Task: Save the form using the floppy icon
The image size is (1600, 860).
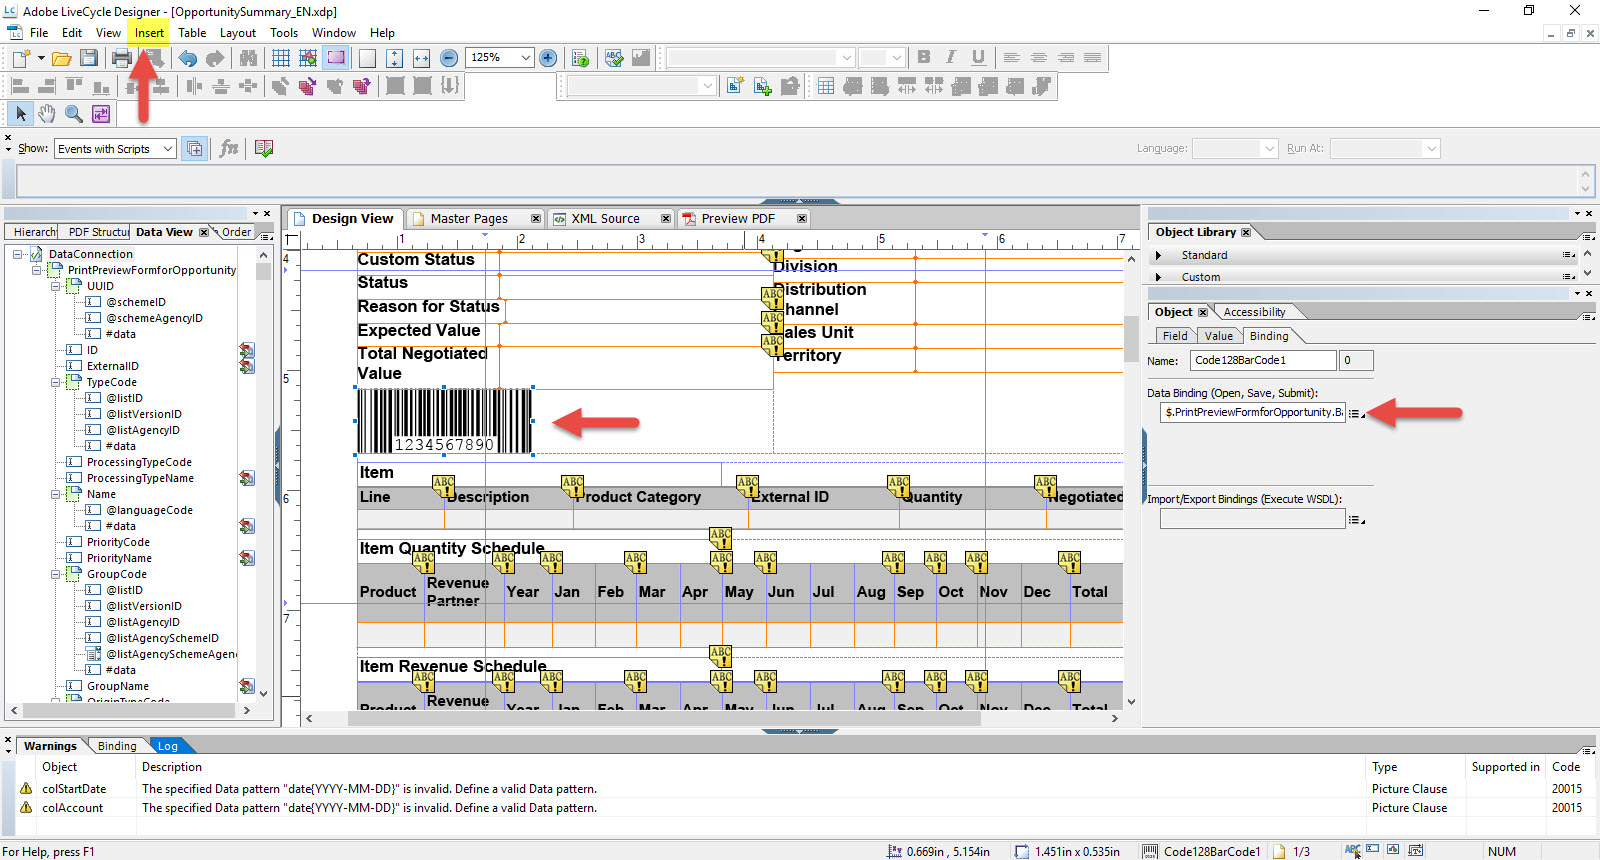Action: coord(89,58)
